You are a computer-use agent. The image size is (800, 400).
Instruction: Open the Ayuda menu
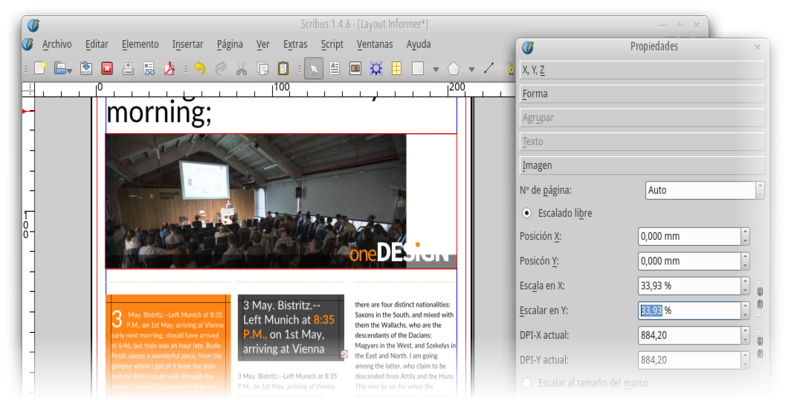[x=419, y=44]
